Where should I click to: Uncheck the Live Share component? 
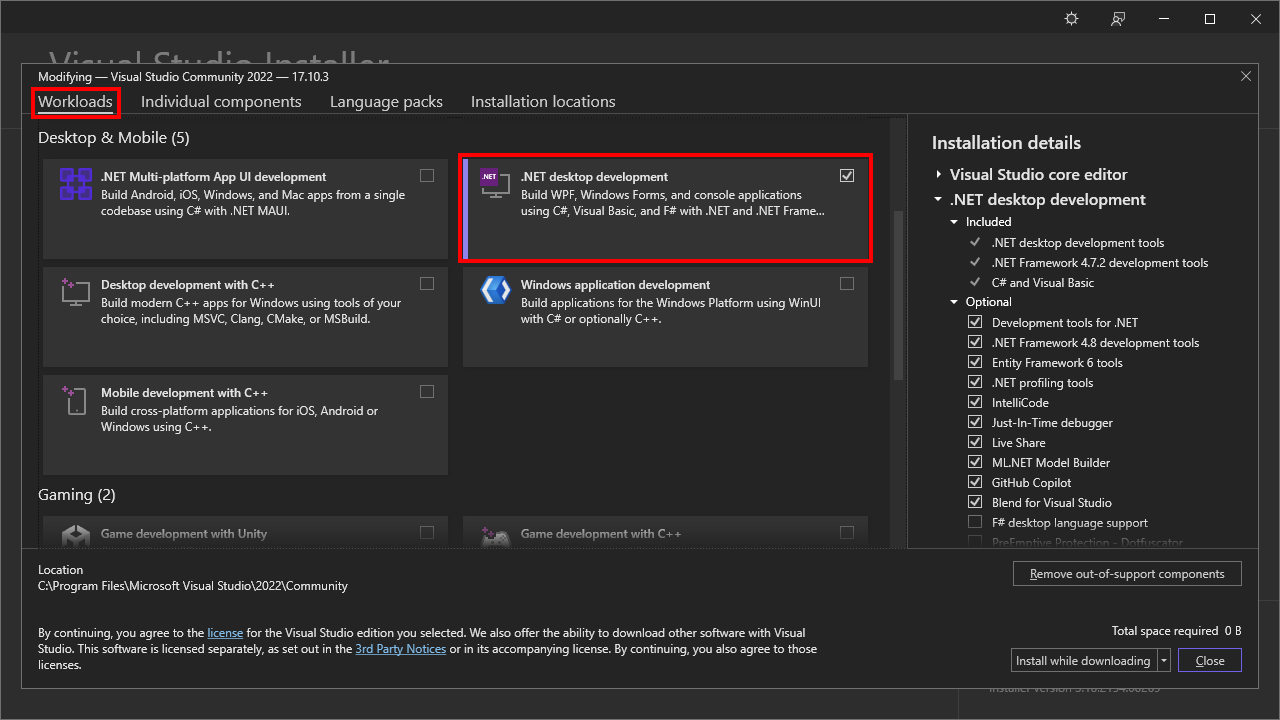point(975,442)
